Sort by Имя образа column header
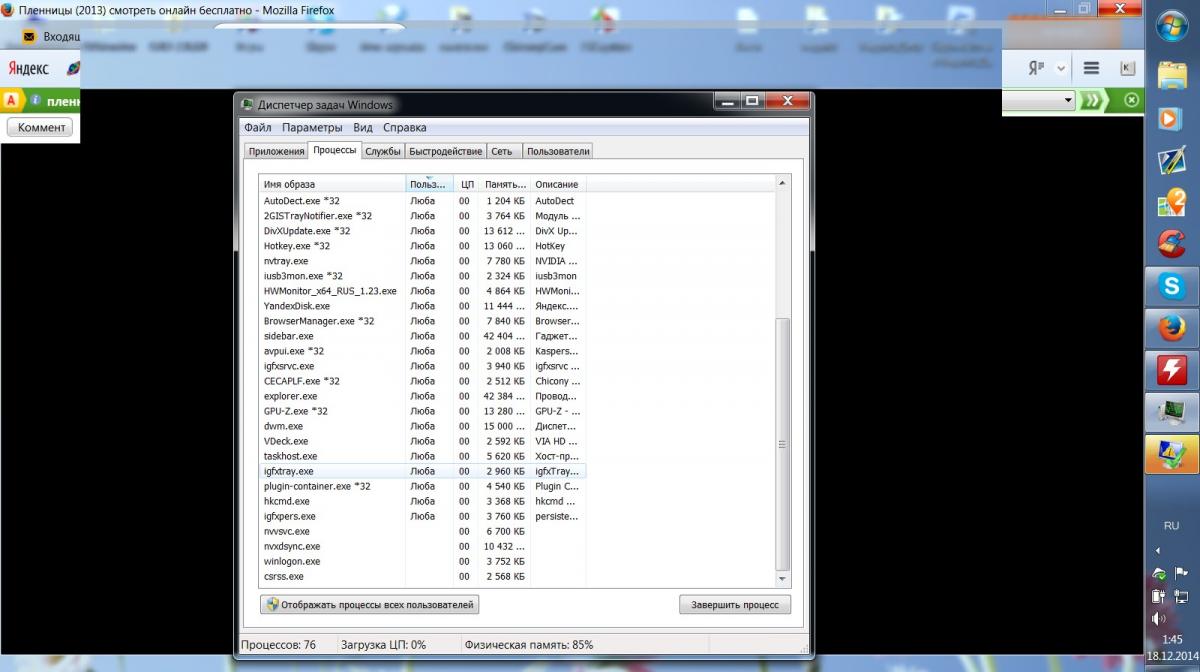This screenshot has width=1200, height=672. pyautogui.click(x=332, y=184)
